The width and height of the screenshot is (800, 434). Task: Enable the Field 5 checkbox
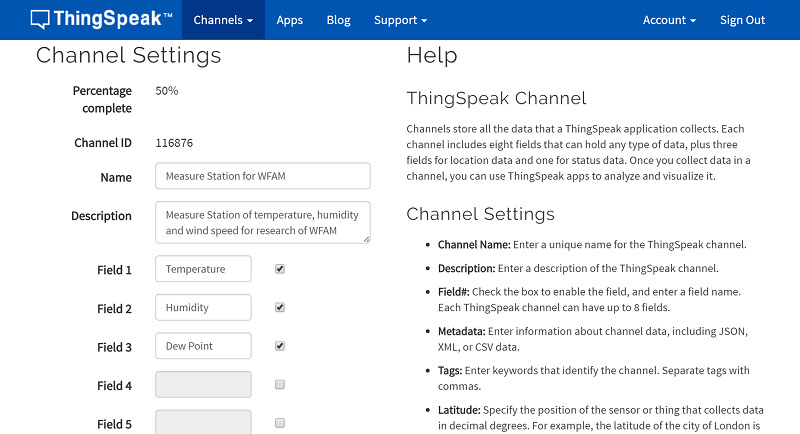280,423
